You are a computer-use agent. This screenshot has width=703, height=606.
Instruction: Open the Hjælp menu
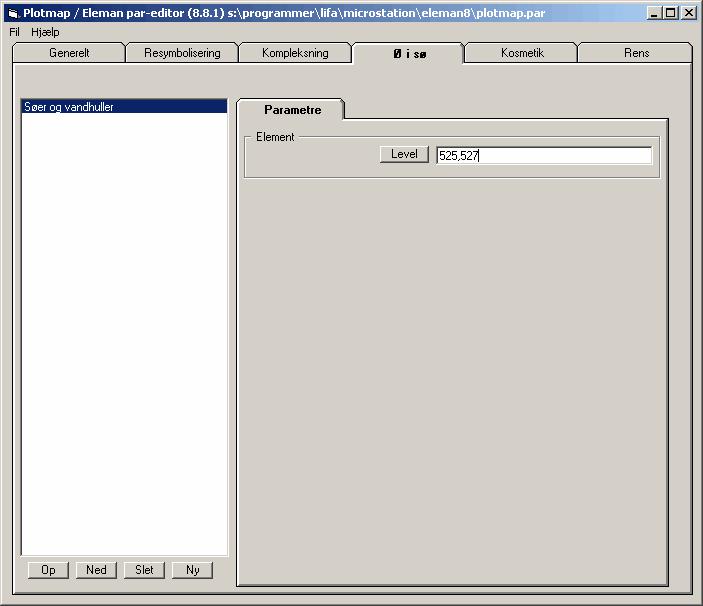point(45,32)
